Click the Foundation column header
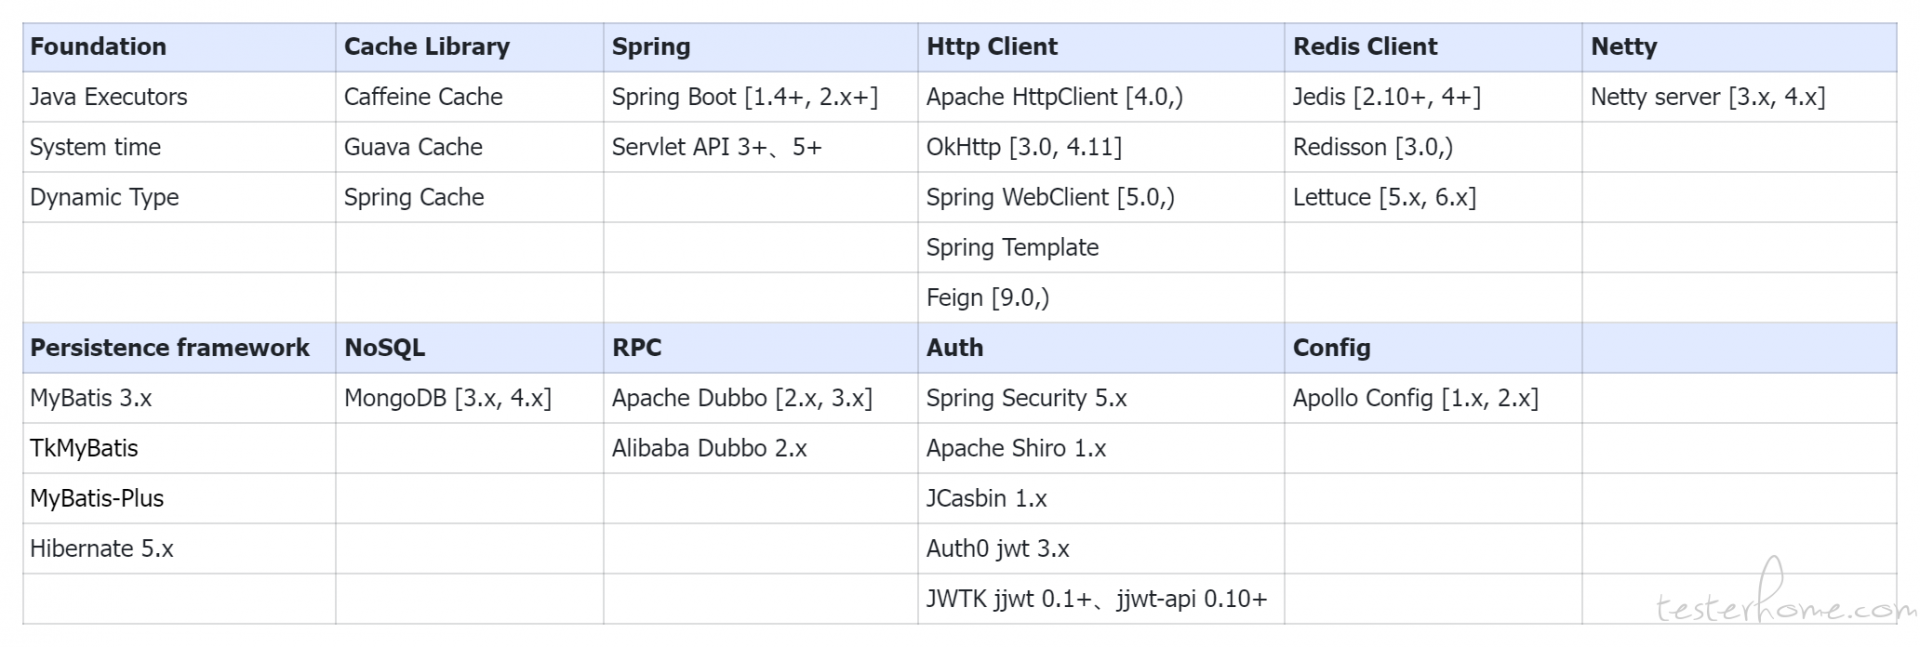This screenshot has height=647, width=1920. pos(179,47)
